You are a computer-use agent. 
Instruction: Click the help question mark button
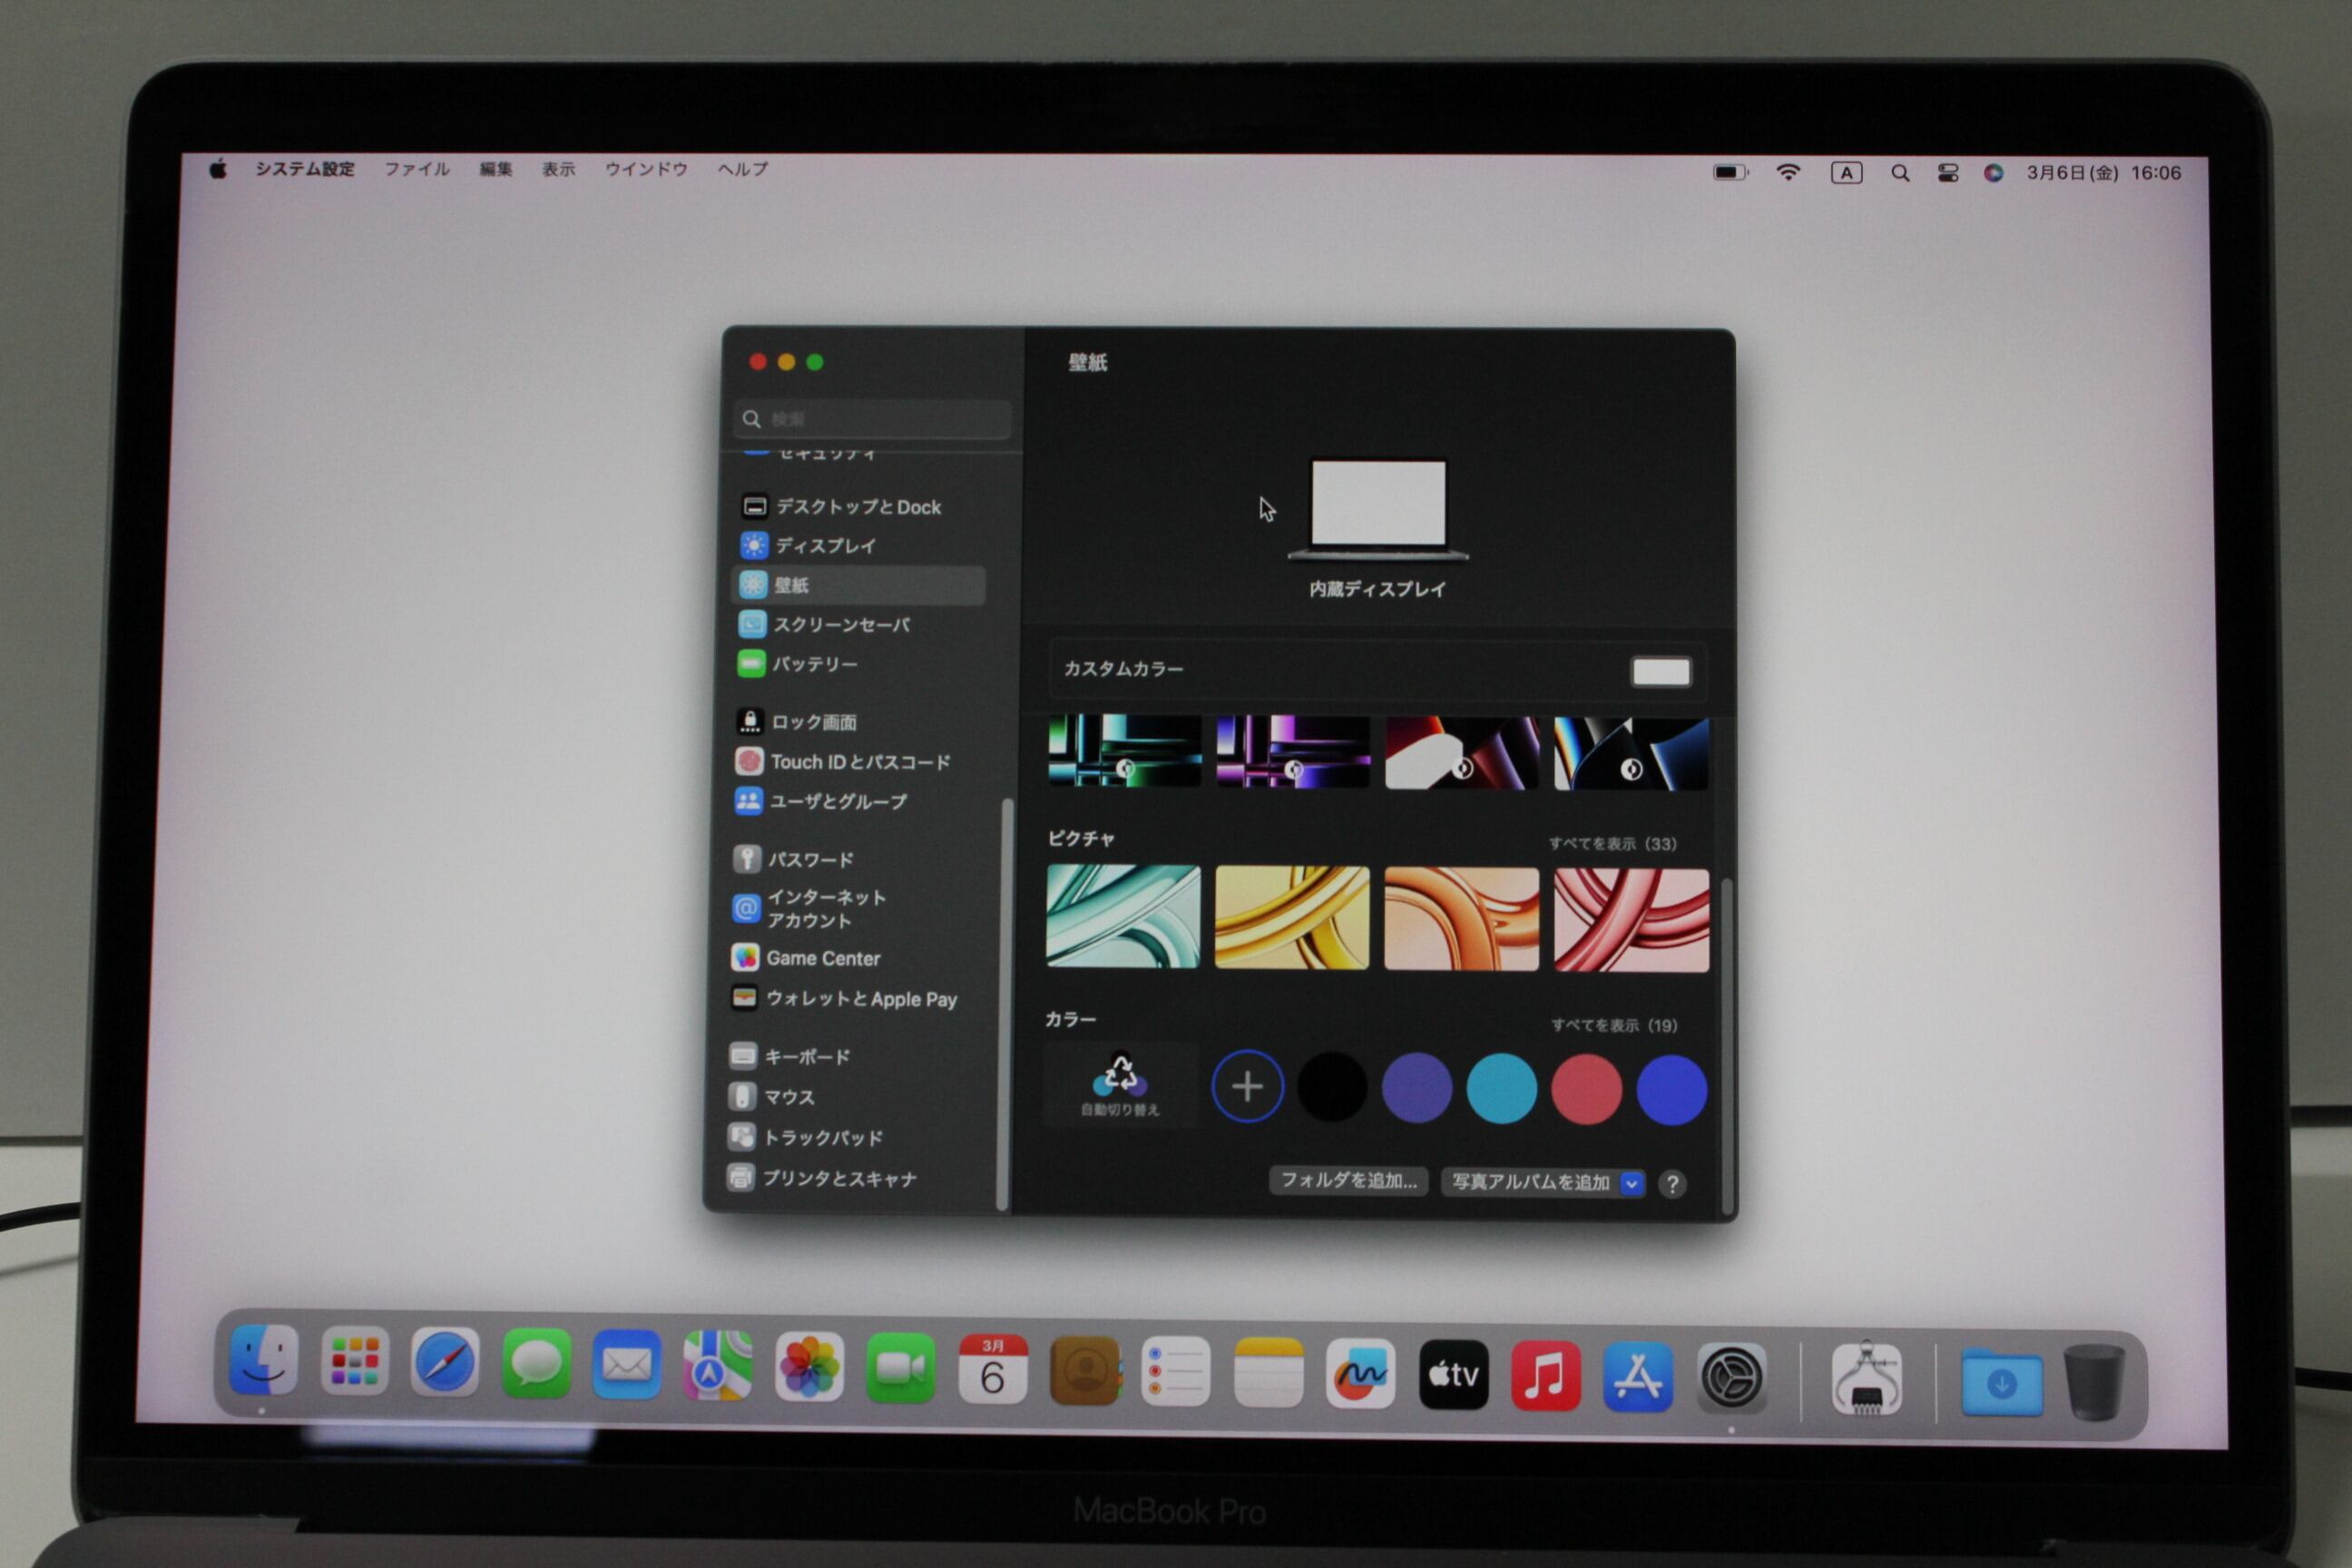(x=1672, y=1184)
